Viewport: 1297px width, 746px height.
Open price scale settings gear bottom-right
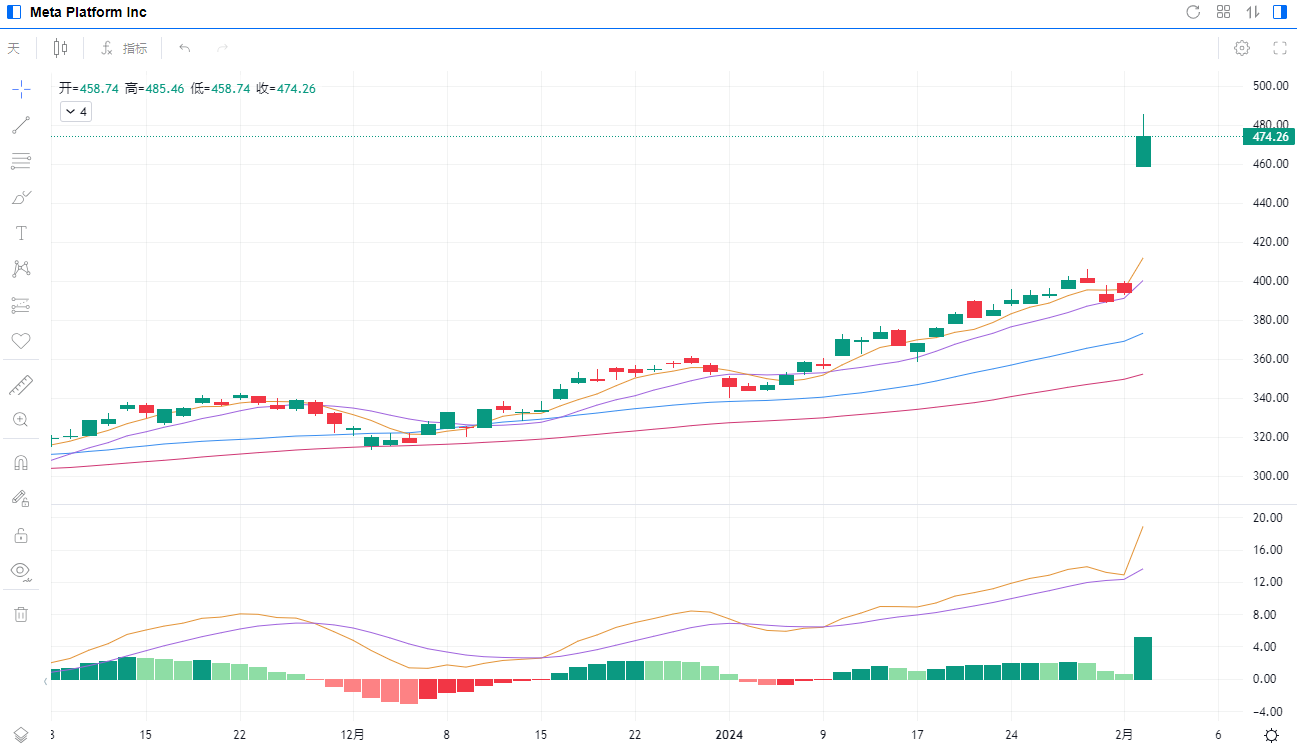1270,735
